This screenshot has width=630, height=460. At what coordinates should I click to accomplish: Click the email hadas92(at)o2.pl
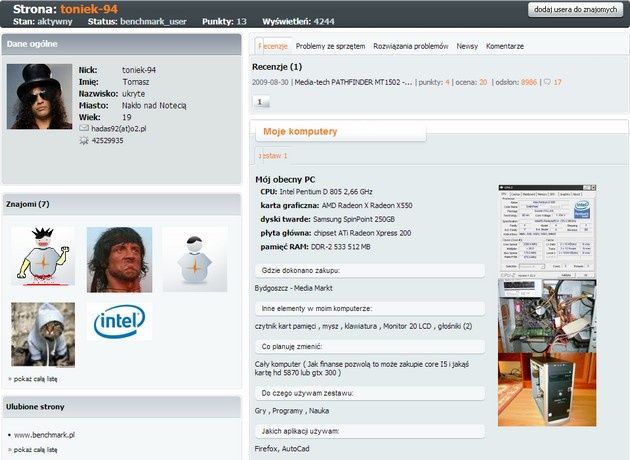pyautogui.click(x=119, y=129)
